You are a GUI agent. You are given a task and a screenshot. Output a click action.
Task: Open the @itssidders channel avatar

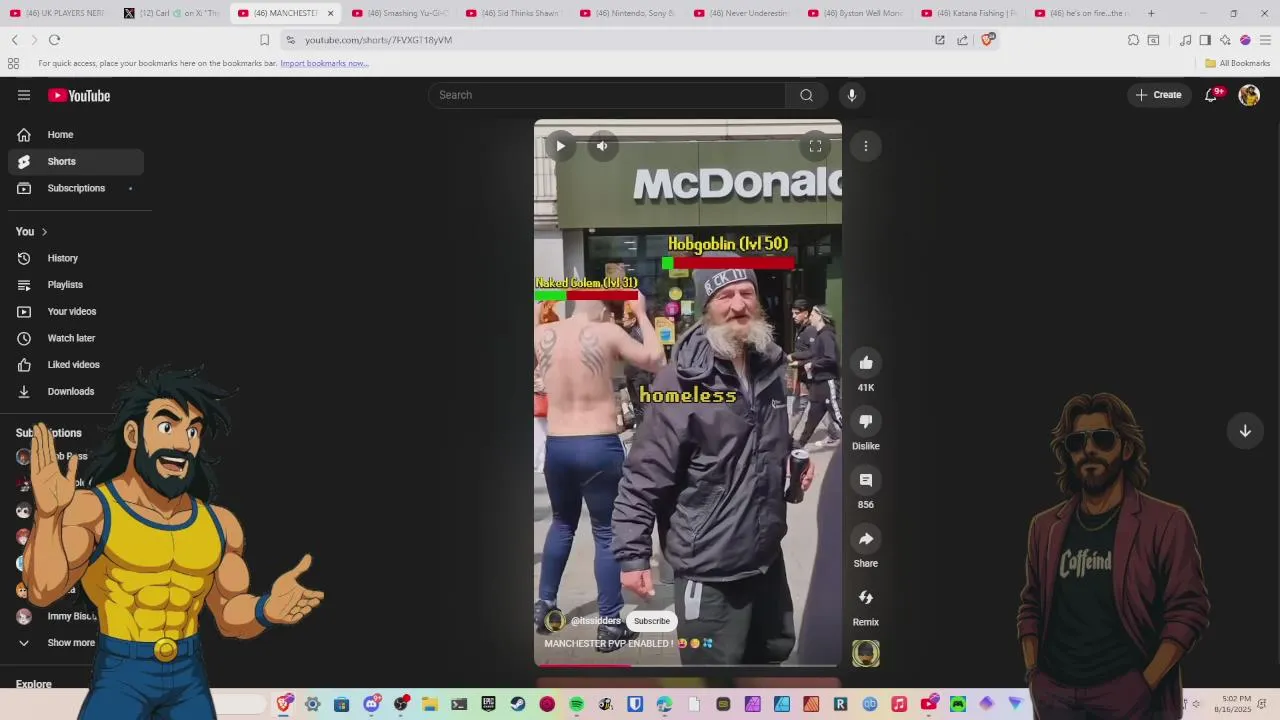click(x=555, y=621)
